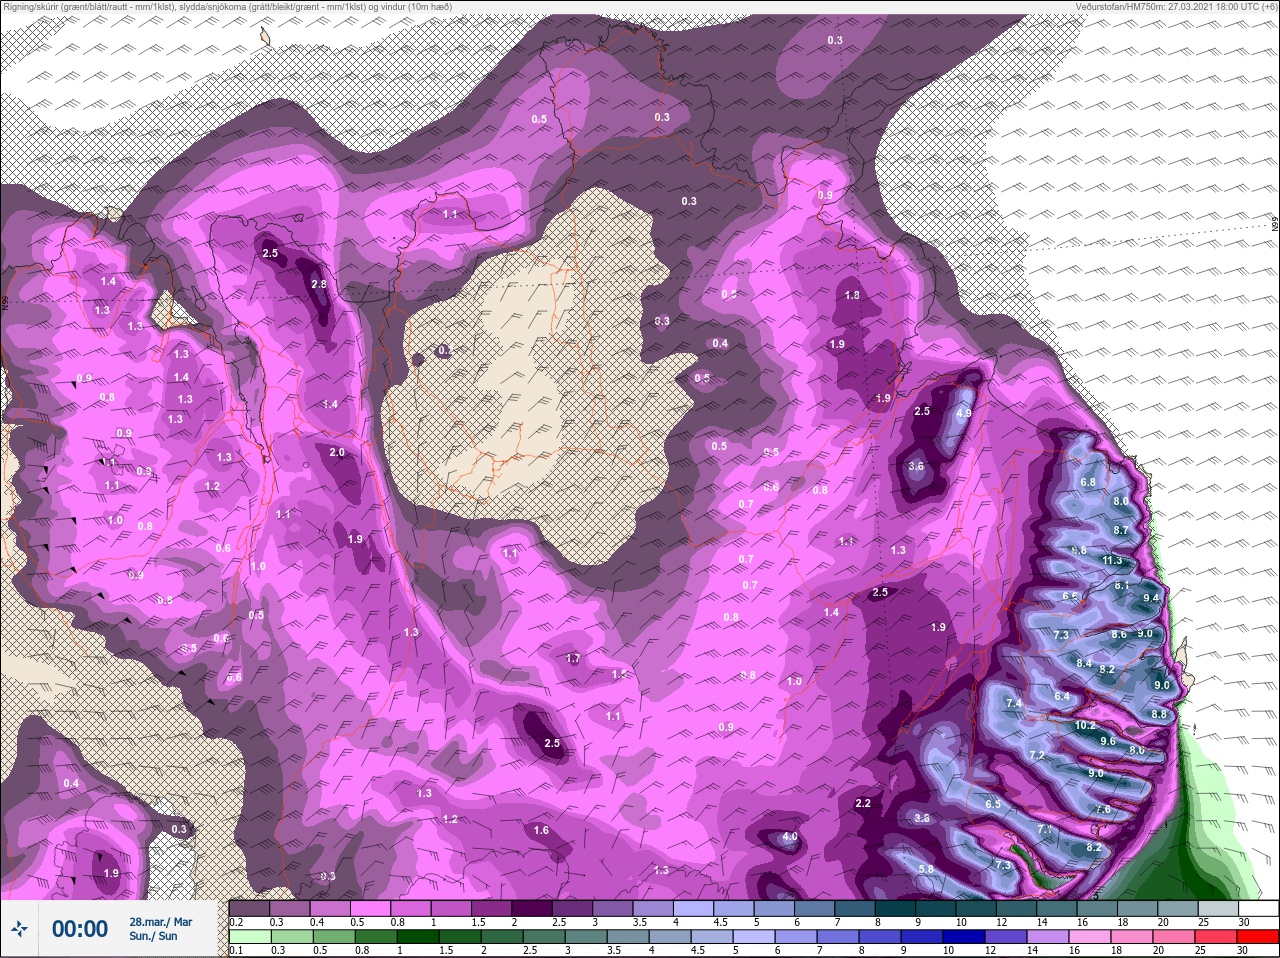The height and width of the screenshot is (958, 1280).
Task: Pick the red swatch ending the lower legend
Action: coord(1256,936)
